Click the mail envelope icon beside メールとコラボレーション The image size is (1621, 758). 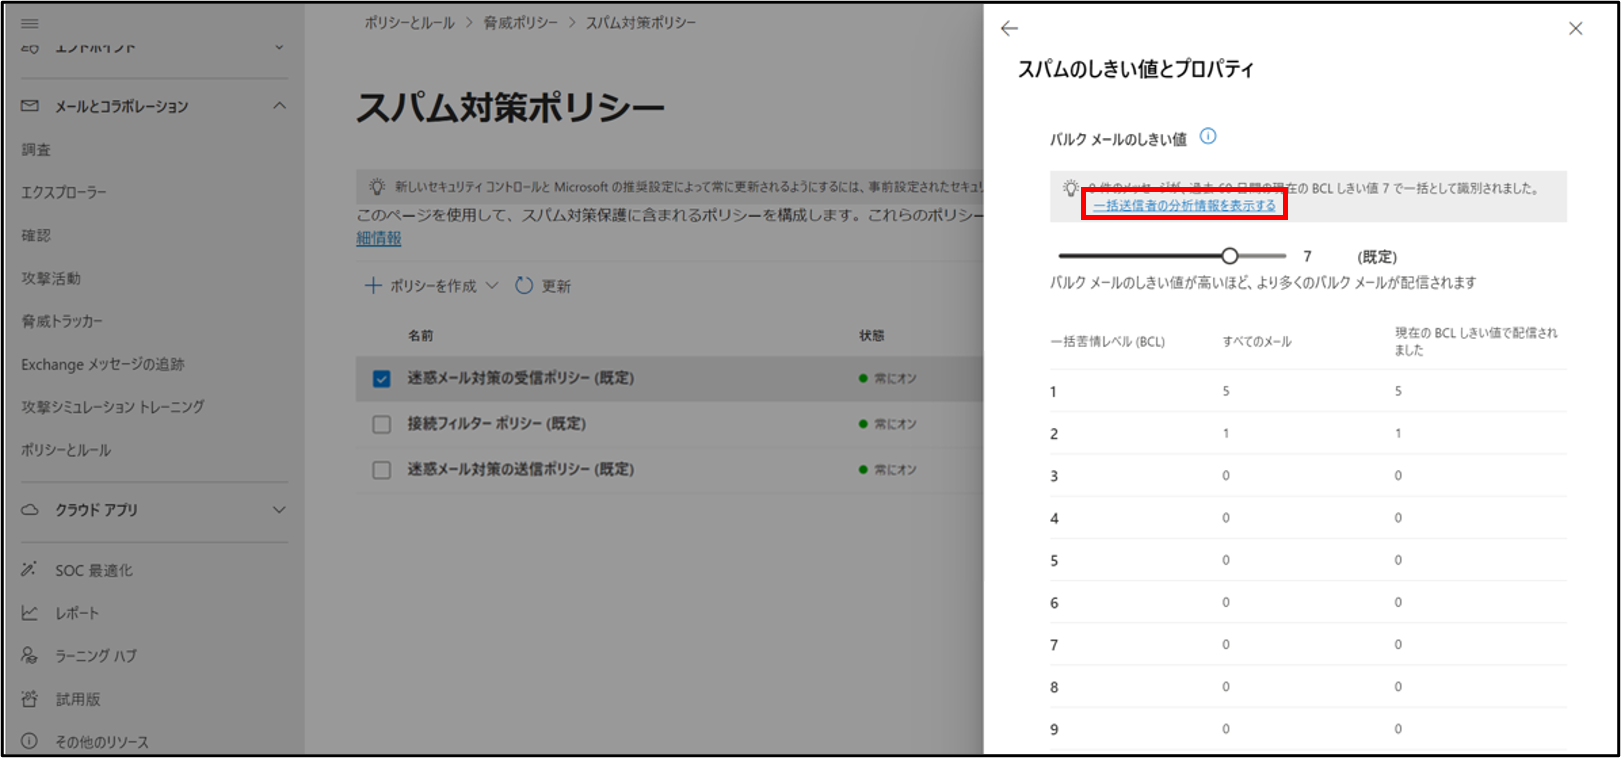[30, 106]
